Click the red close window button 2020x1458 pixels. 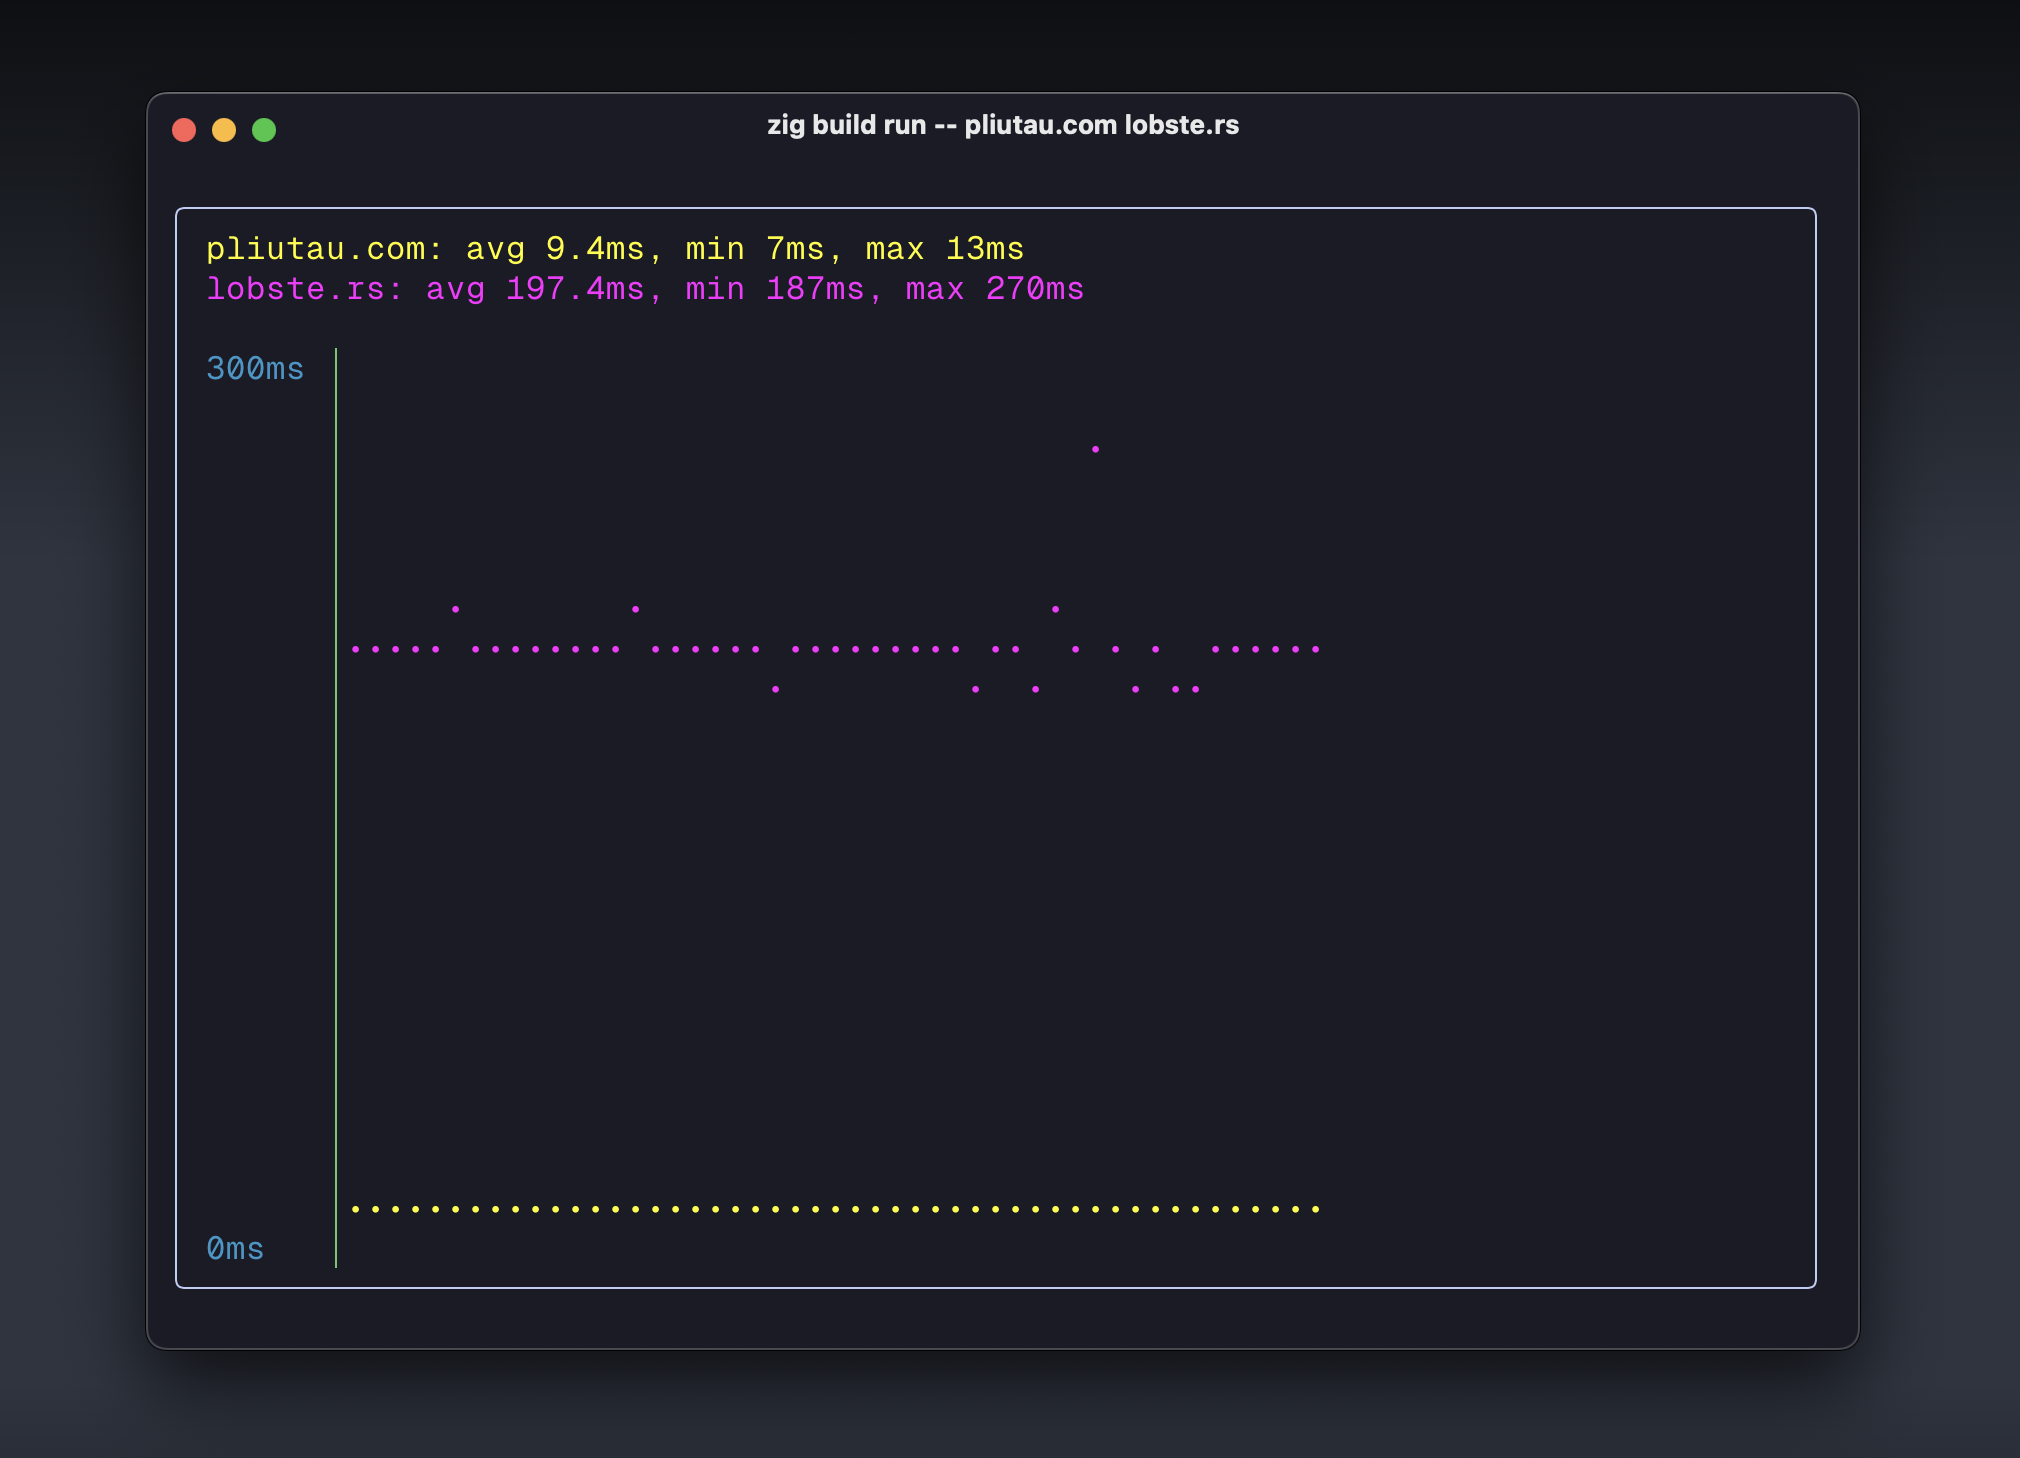click(184, 130)
